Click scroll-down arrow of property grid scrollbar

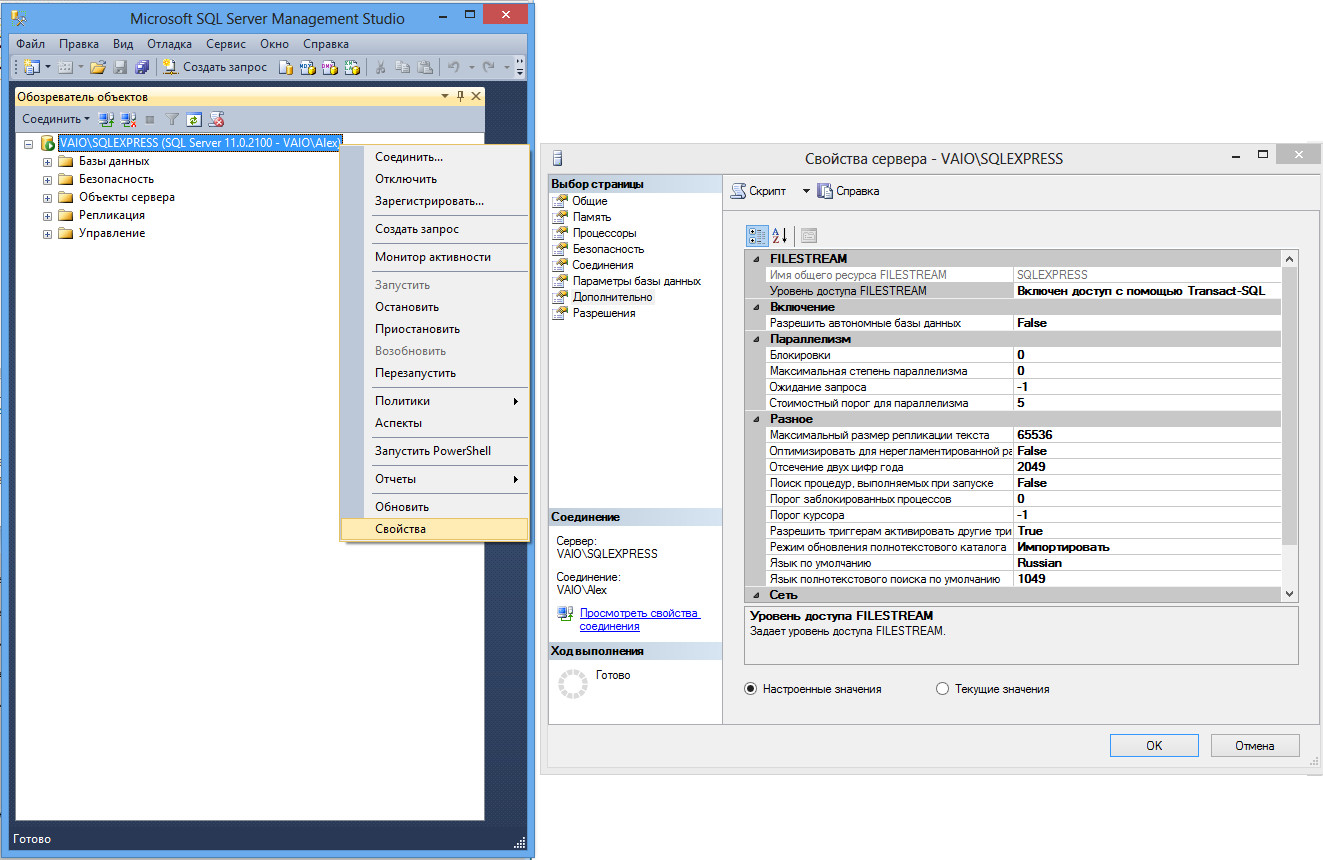[1289, 594]
